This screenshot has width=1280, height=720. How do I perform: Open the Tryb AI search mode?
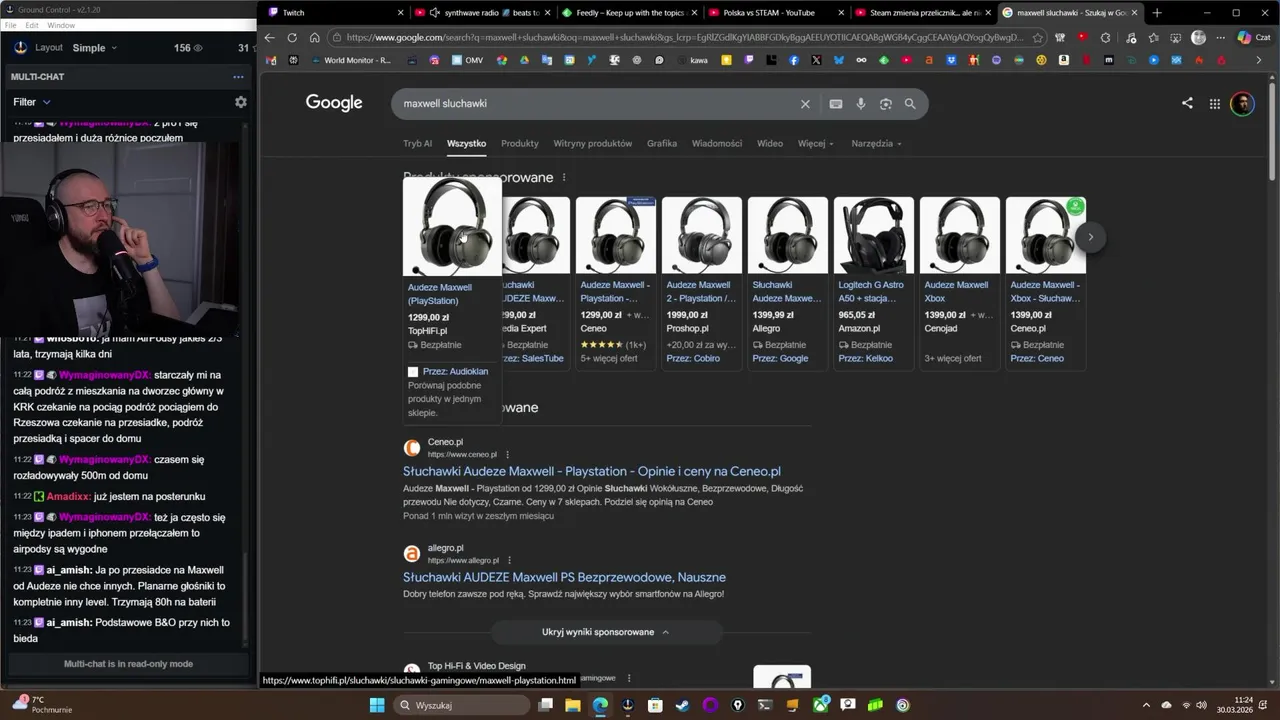418,143
